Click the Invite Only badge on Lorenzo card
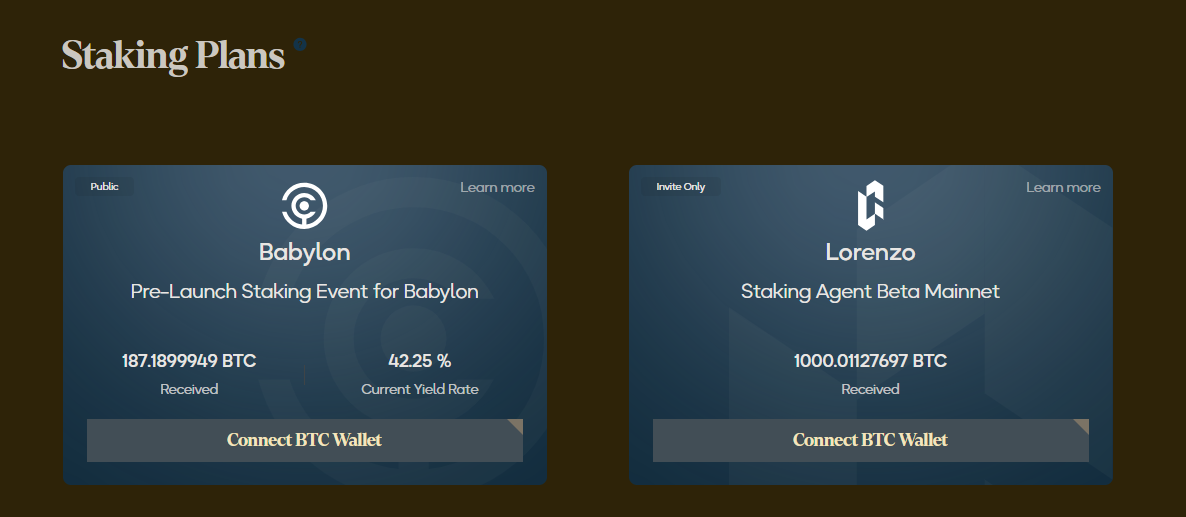Screen dimensions: 1186x517 [681, 187]
